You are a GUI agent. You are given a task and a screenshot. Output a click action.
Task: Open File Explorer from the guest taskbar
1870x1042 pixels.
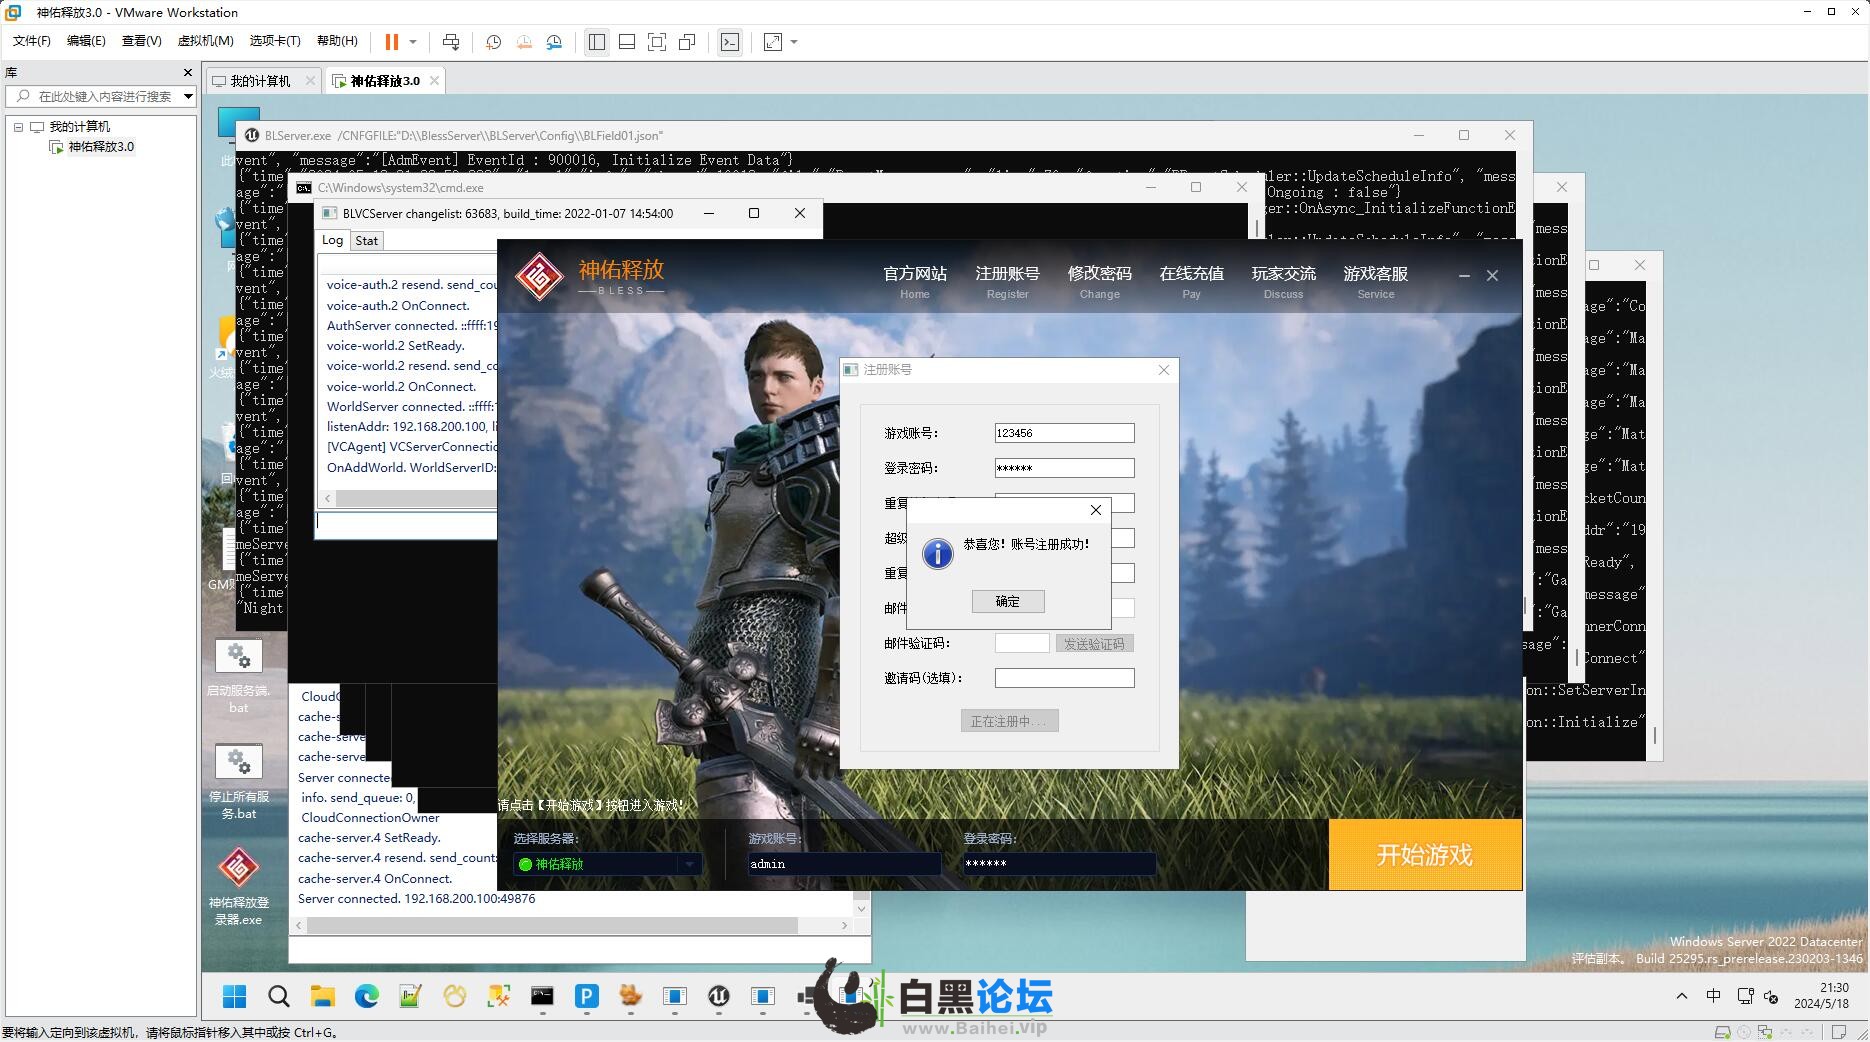point(322,996)
